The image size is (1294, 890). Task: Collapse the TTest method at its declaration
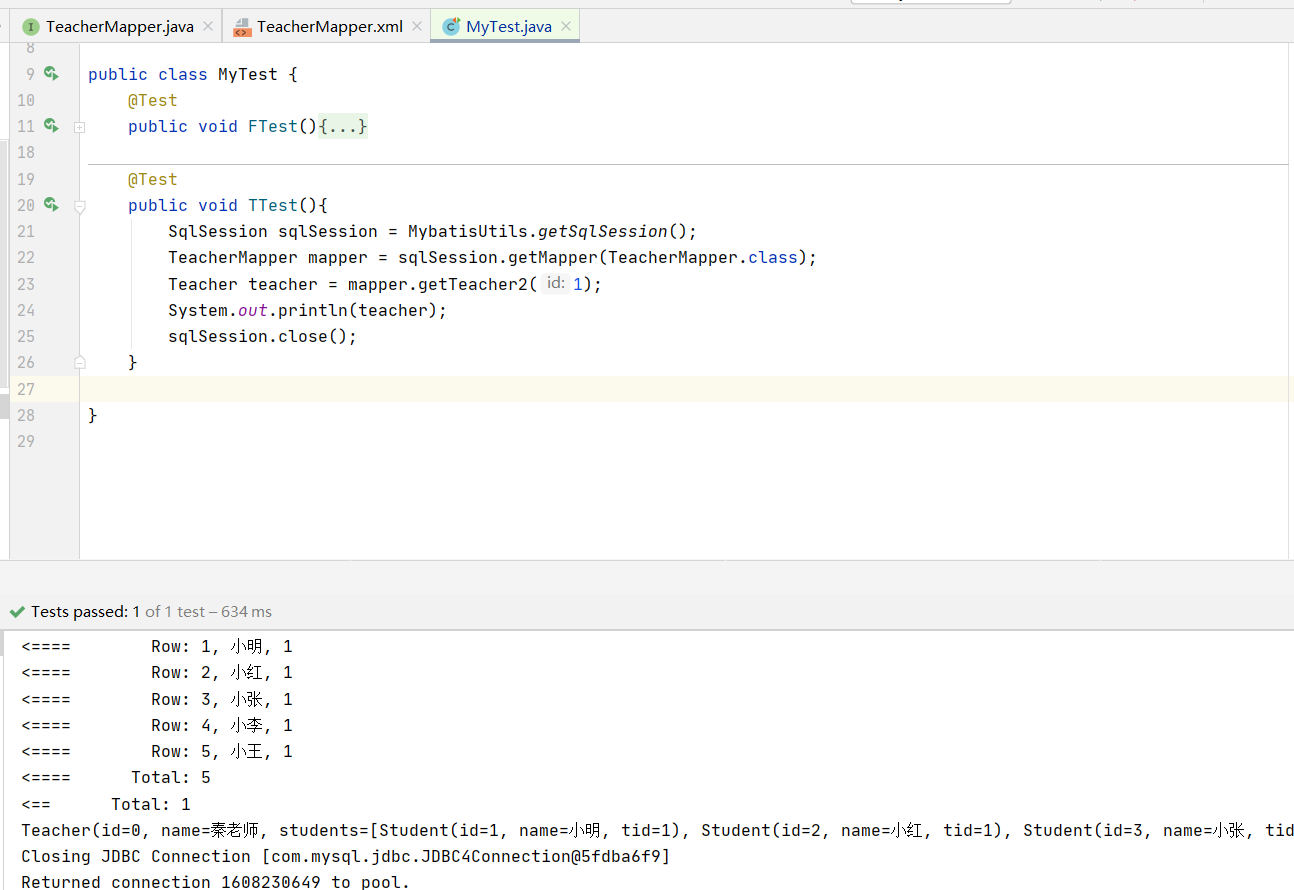79,206
